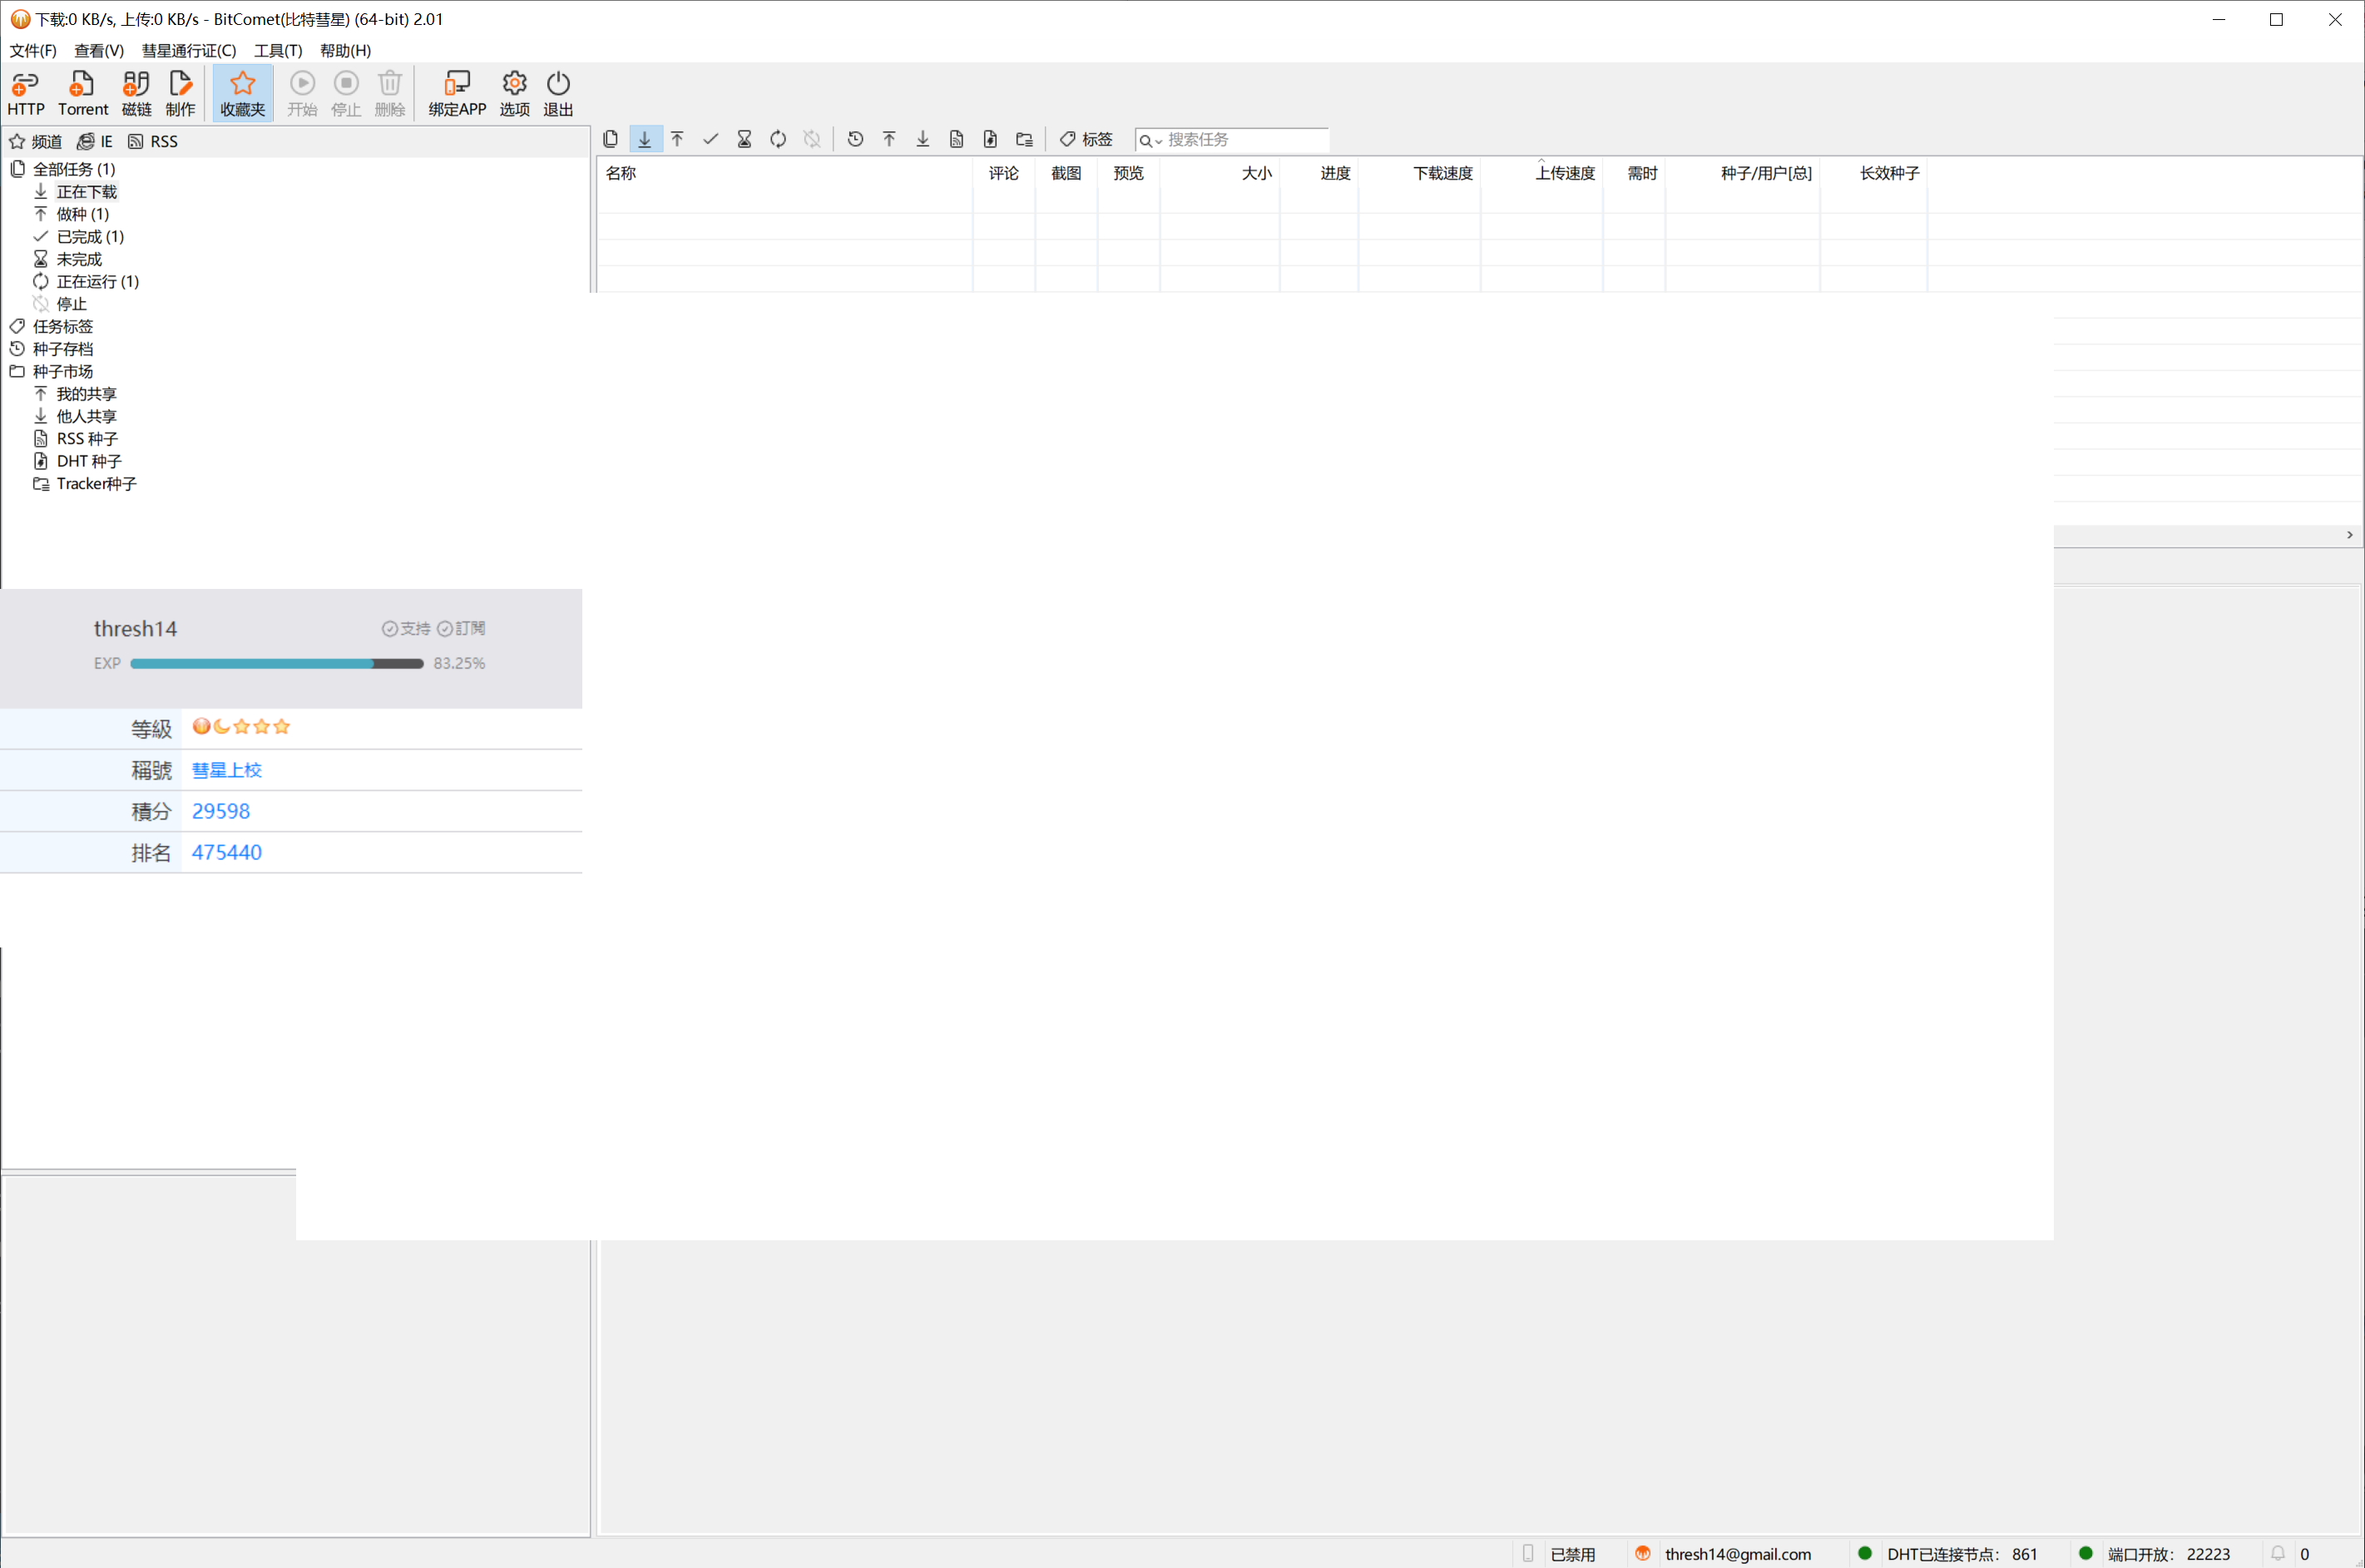The width and height of the screenshot is (2365, 1568).
Task: Click the 退出 power exit icon
Action: (558, 94)
